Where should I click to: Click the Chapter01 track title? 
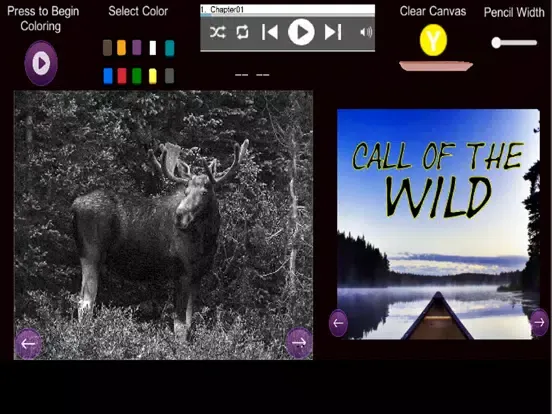click(227, 10)
